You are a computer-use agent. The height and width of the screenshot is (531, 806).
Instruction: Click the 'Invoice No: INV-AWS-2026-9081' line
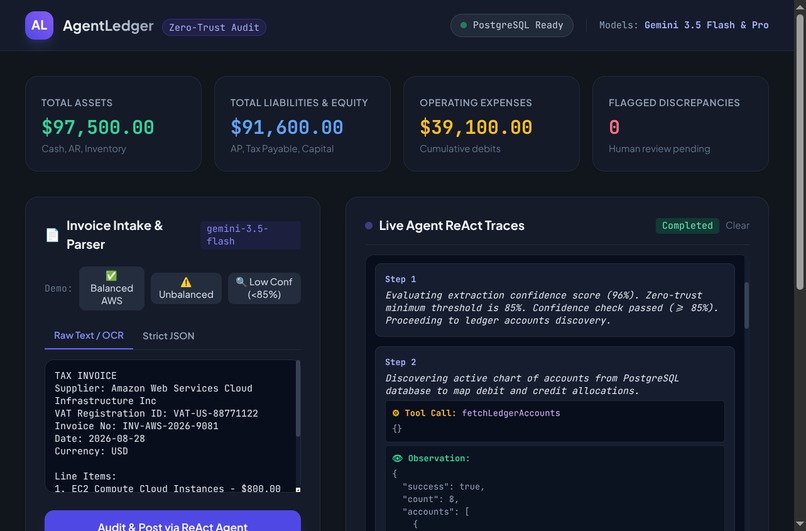click(136, 426)
